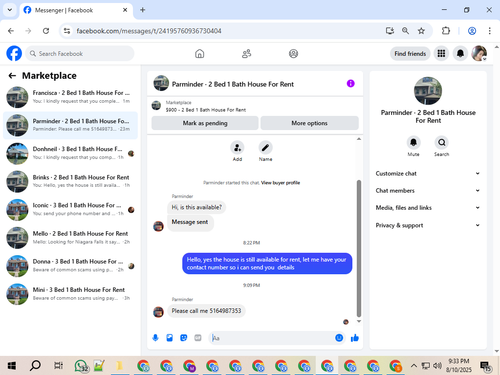
Task: Attach a file image icon
Action: click(170, 338)
